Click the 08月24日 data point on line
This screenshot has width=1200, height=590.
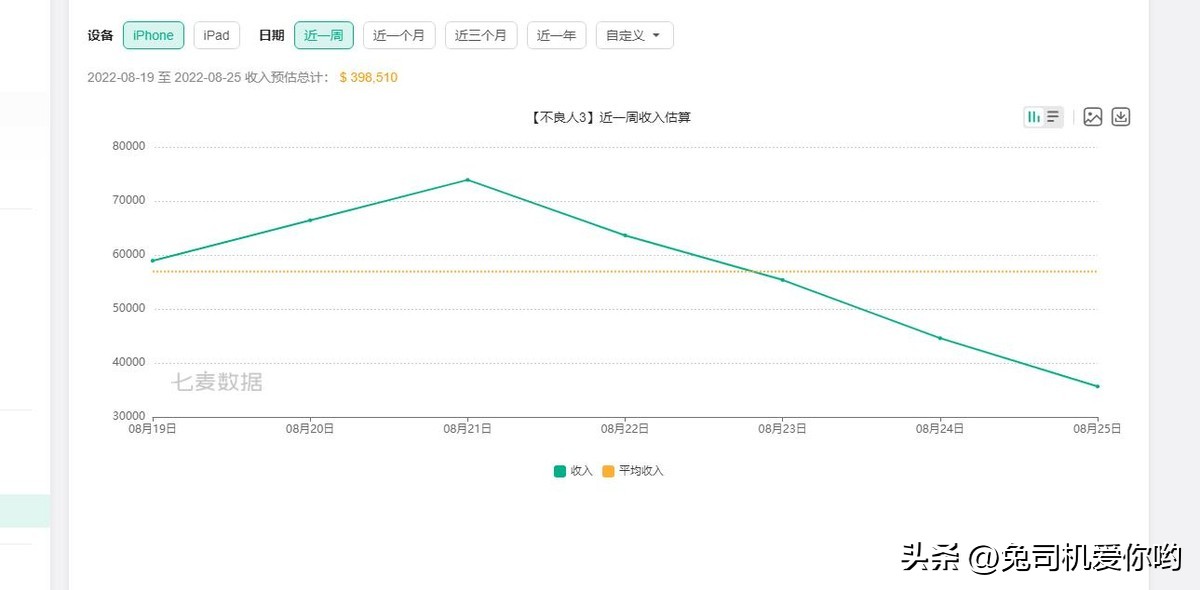(x=940, y=338)
